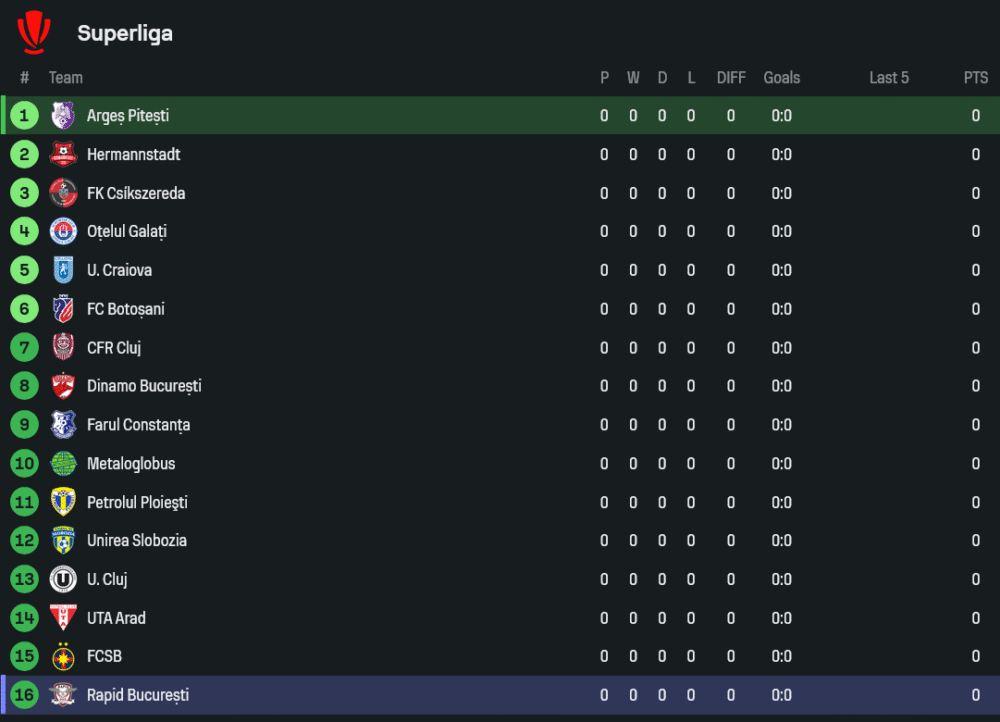Click the CFR Cluj club crest
This screenshot has width=1000, height=722.
[63, 348]
